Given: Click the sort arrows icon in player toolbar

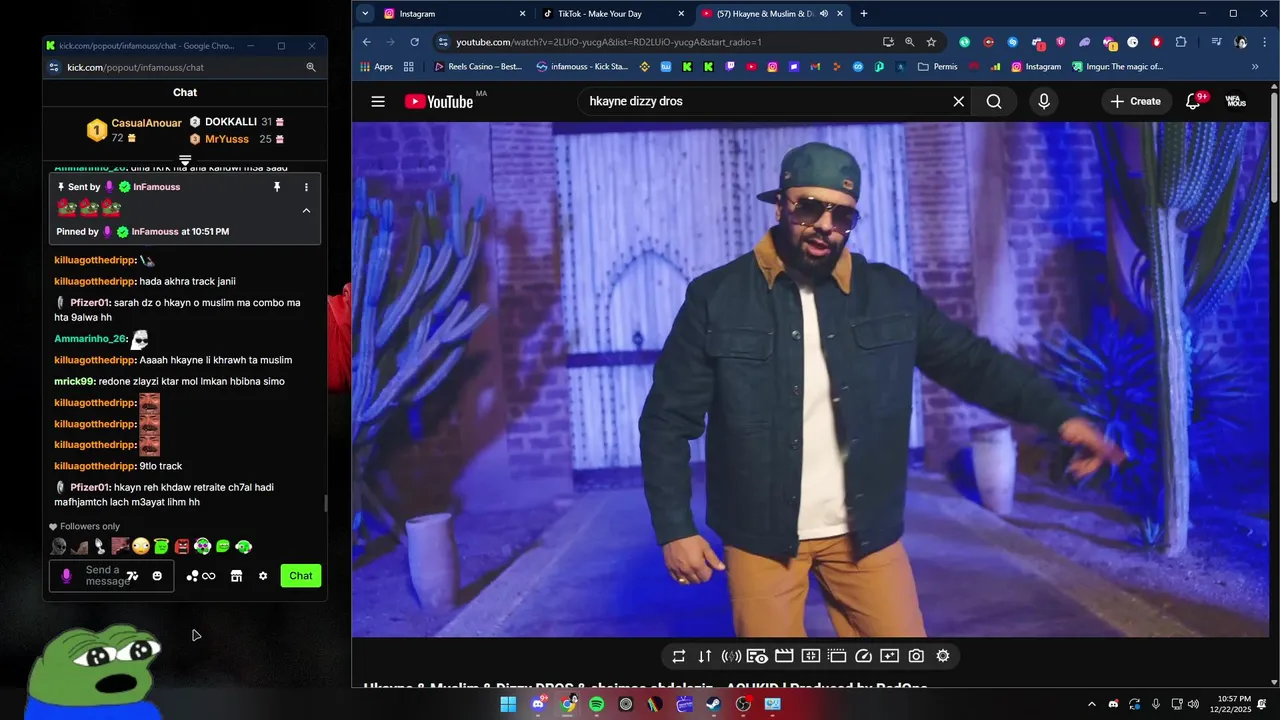Looking at the screenshot, I should [x=705, y=656].
